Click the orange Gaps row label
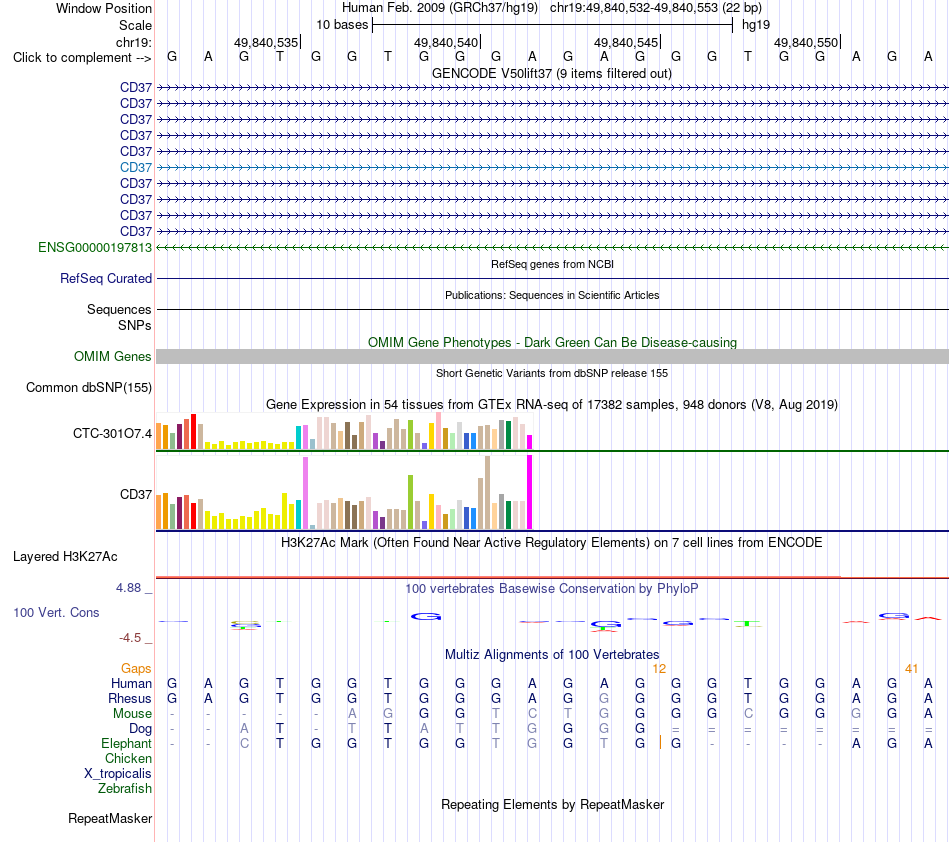The image size is (950, 842). click(x=136, y=668)
